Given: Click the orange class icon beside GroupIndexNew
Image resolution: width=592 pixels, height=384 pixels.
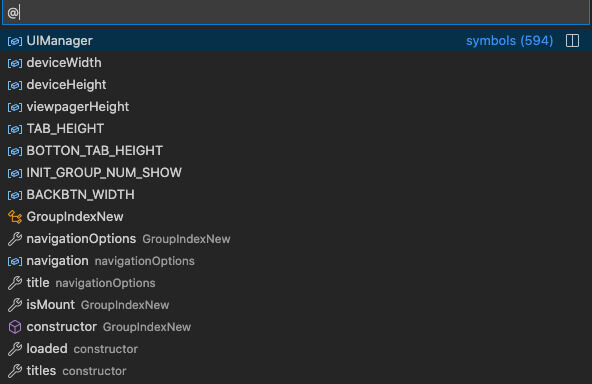Looking at the screenshot, I should tap(15, 217).
